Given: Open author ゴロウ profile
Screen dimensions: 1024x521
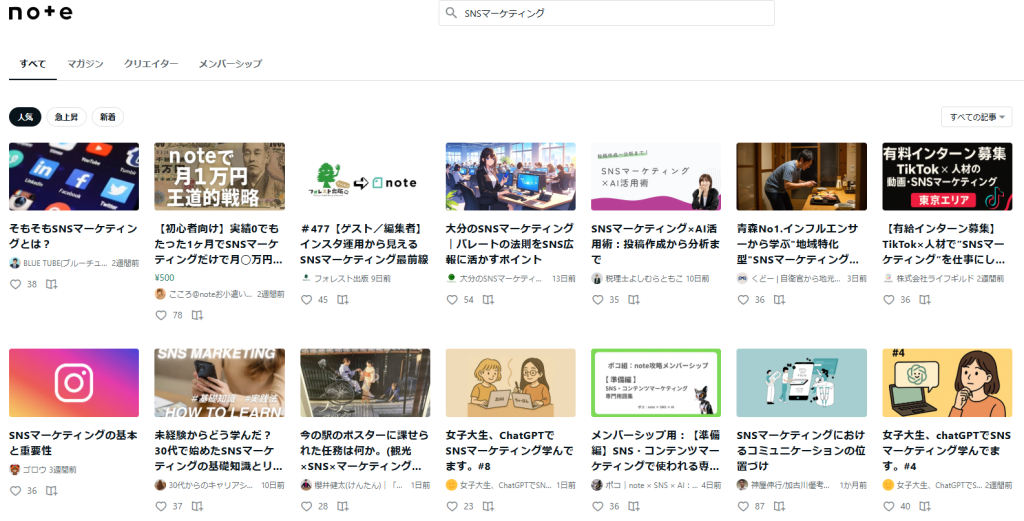Looking at the screenshot, I should pos(34,469).
